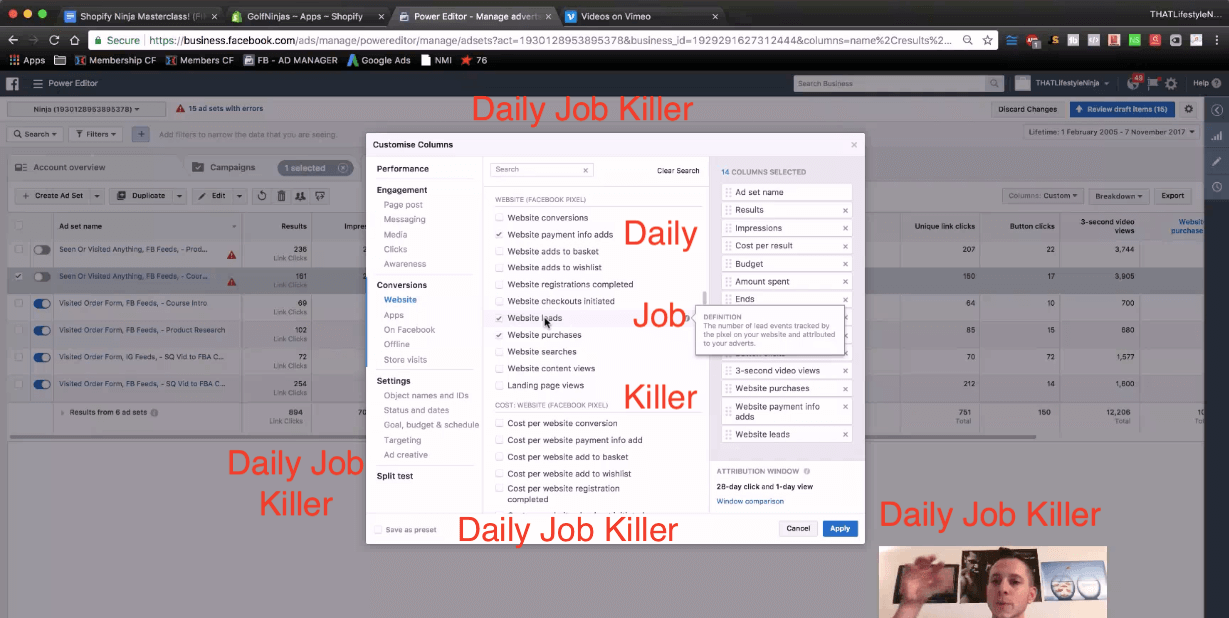
Task: Open the Facebook home logo icon
Action: click(14, 84)
